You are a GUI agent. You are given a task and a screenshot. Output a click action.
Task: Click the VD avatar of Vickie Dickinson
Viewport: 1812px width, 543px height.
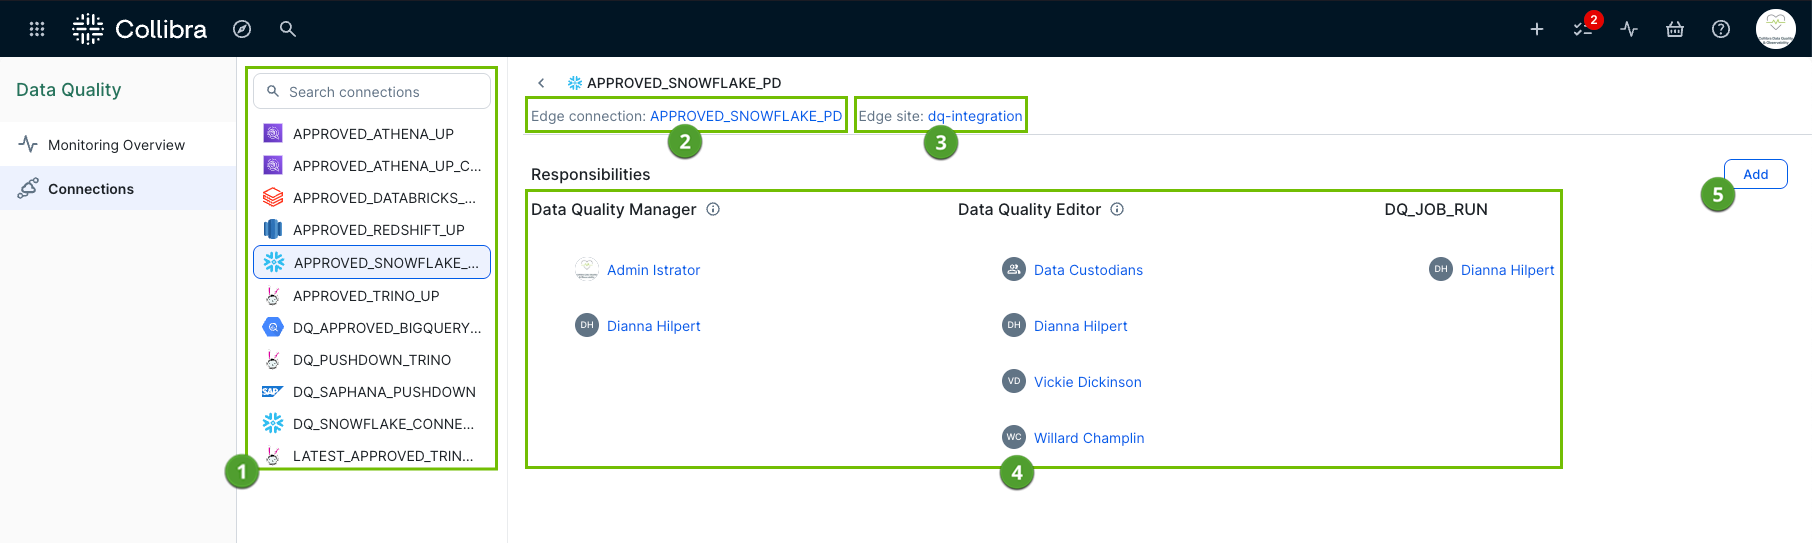[x=1014, y=381]
